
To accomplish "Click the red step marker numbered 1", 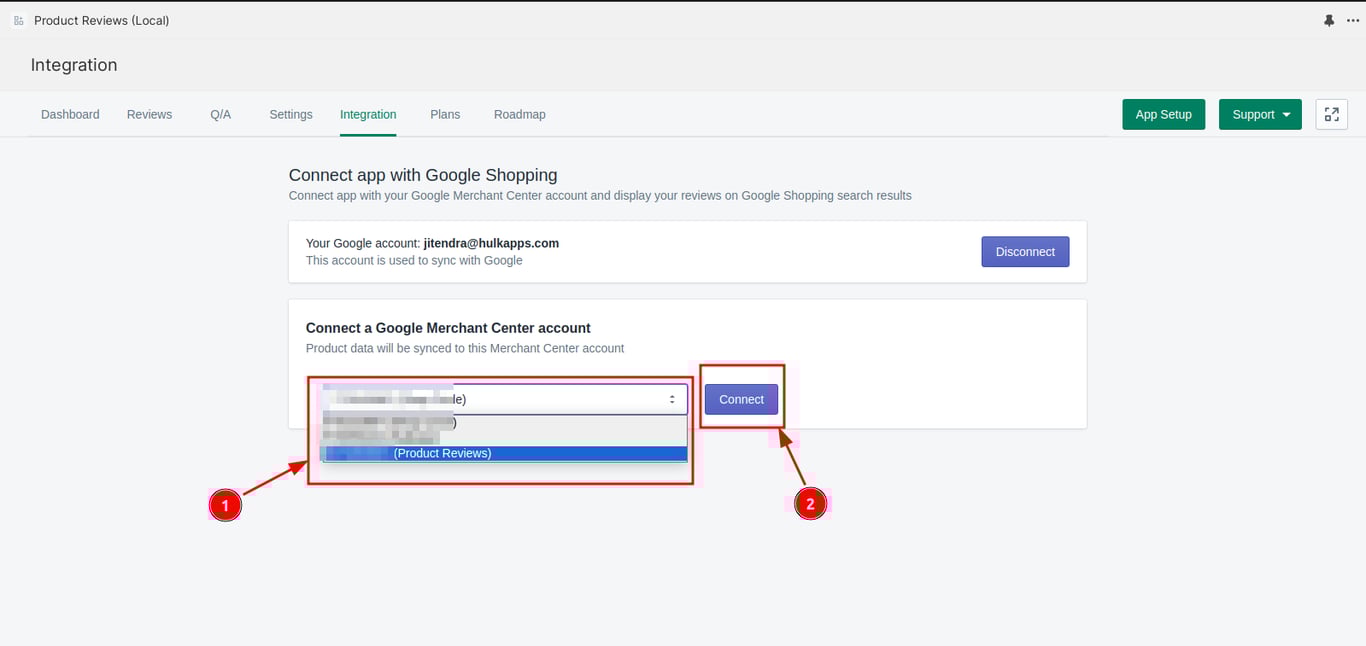I will pos(225,506).
